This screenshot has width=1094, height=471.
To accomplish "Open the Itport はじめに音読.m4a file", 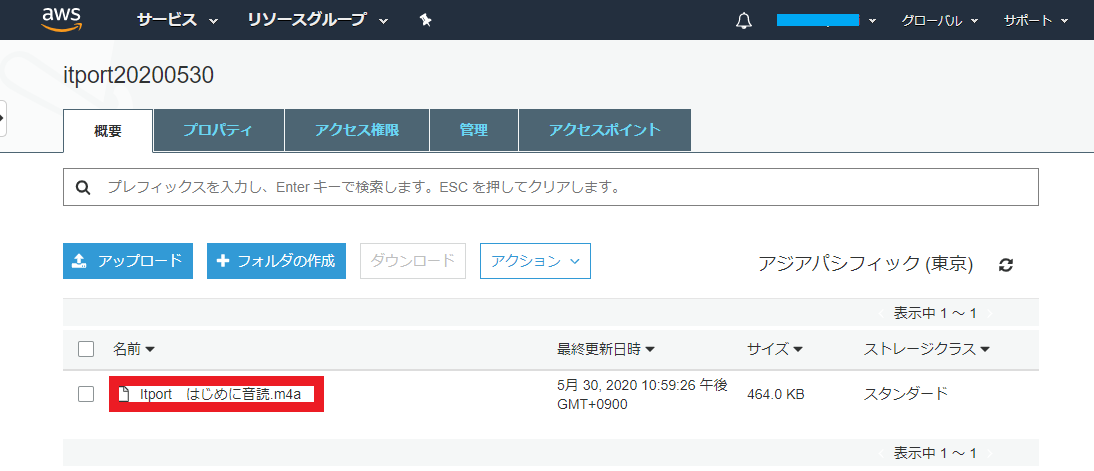I will (x=220, y=394).
